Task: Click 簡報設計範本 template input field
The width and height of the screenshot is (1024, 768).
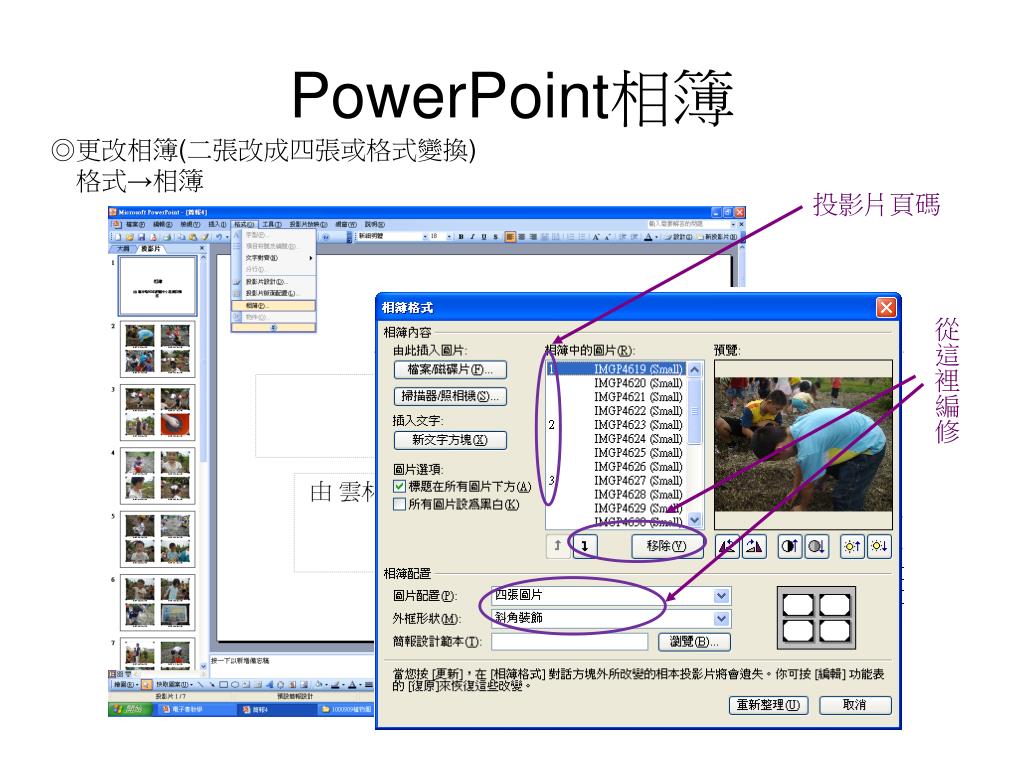Action: (569, 642)
